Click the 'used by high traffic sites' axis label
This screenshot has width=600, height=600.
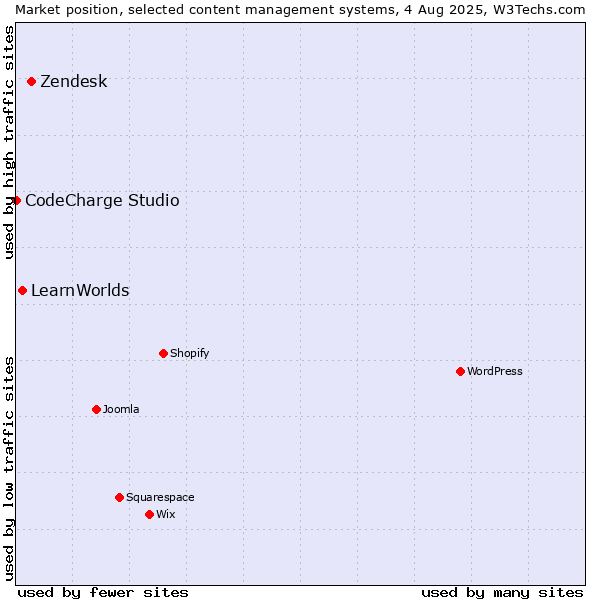tap(9, 142)
